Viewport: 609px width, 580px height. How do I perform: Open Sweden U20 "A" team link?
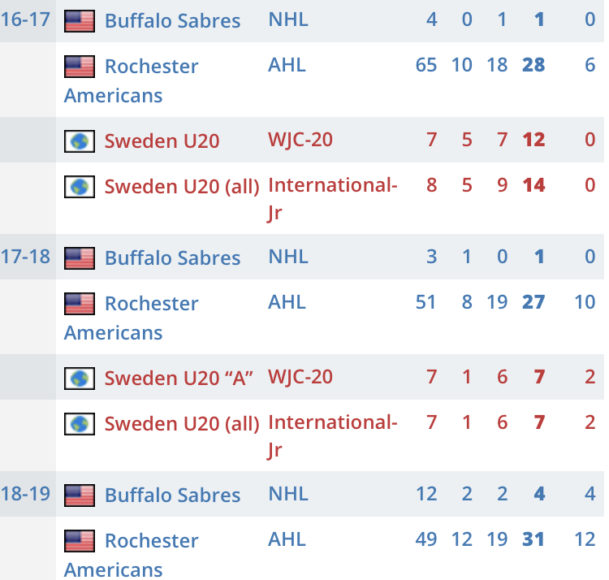(178, 378)
